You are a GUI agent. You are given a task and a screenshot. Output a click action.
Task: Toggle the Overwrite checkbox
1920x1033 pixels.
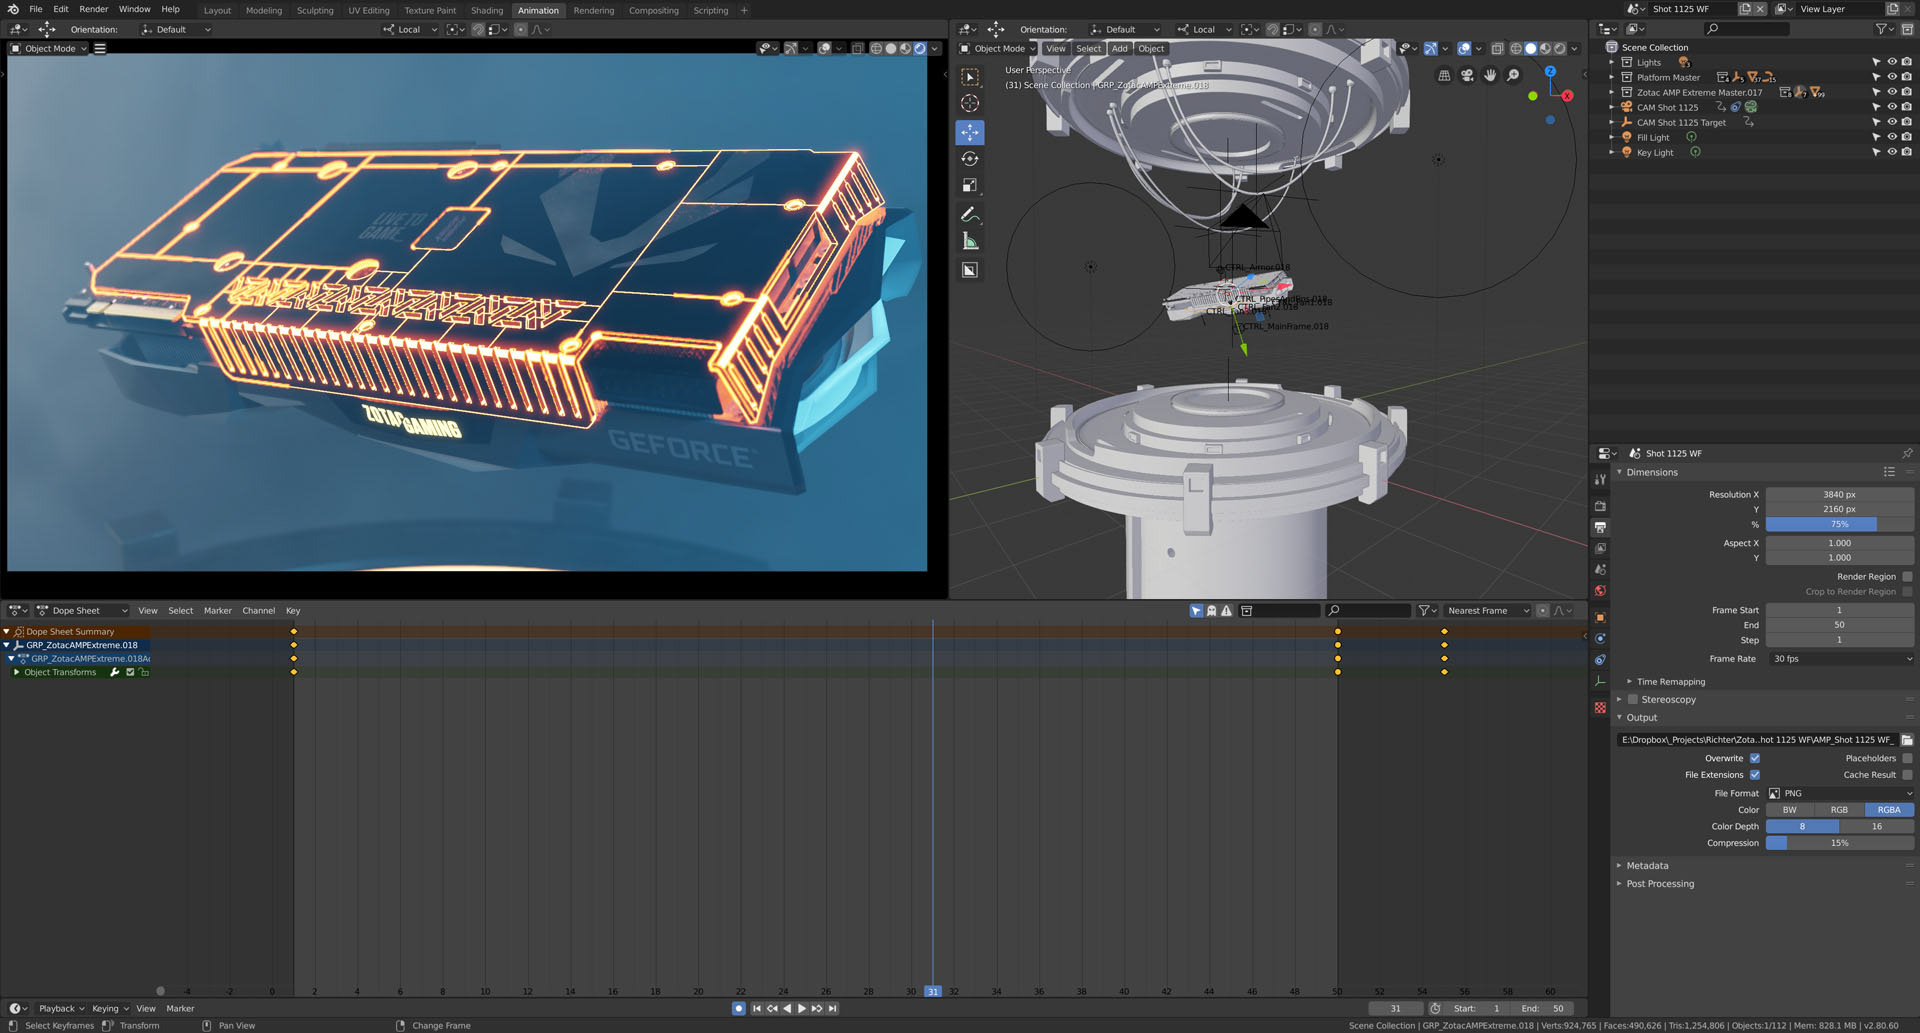click(x=1755, y=758)
